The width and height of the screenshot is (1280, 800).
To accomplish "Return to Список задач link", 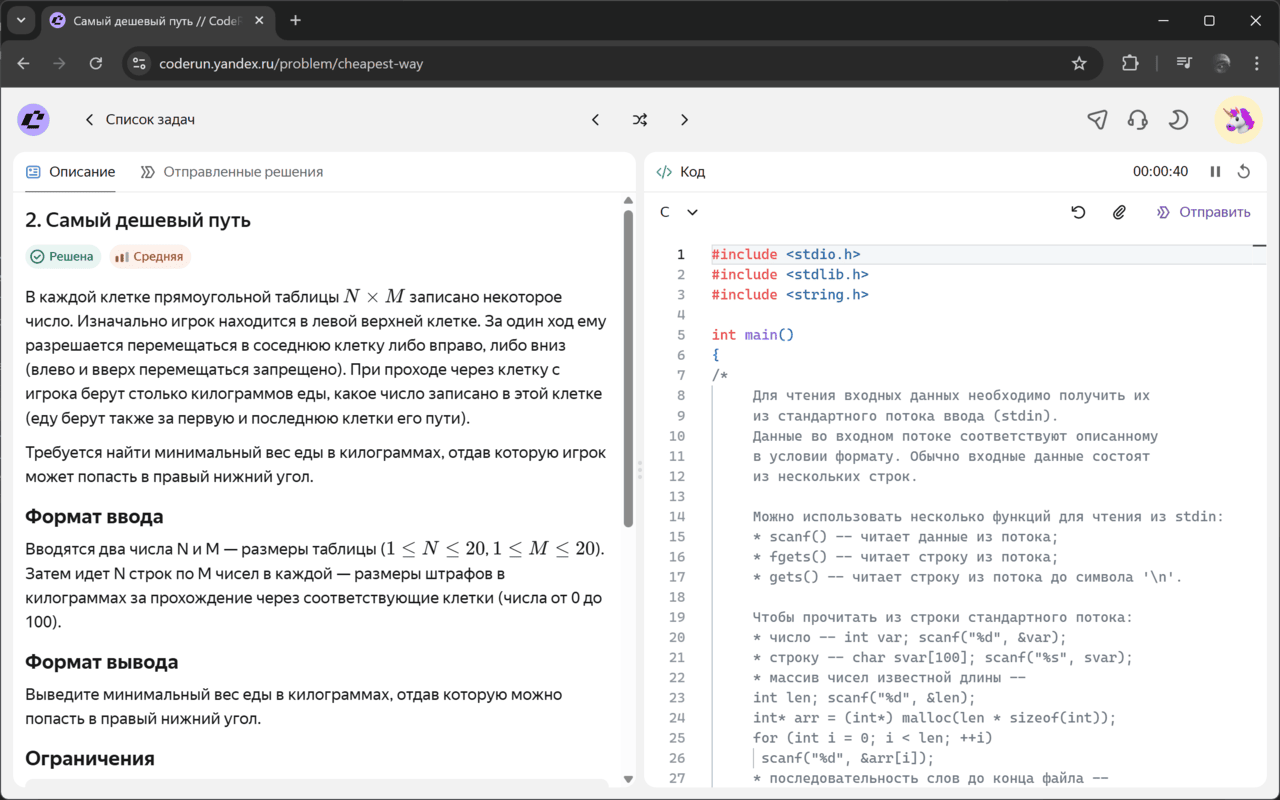I will (140, 120).
